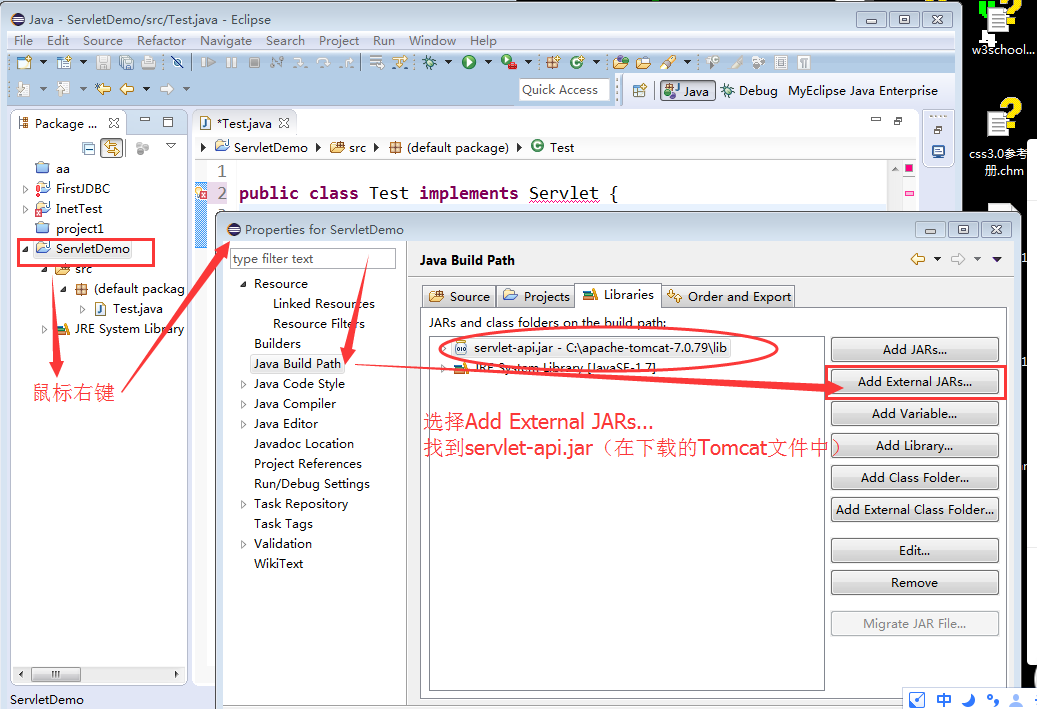Image resolution: width=1037 pixels, height=709 pixels.
Task: Toggle Show Whitespace Characters icon
Action: (804, 63)
